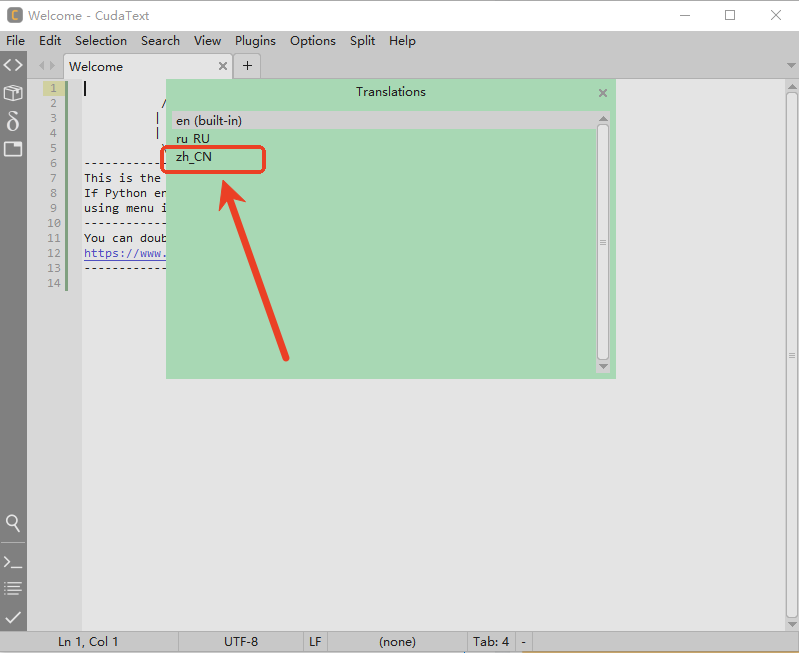This screenshot has width=799, height=653.
Task: Open the Snippets delta icon panel
Action: (13, 121)
